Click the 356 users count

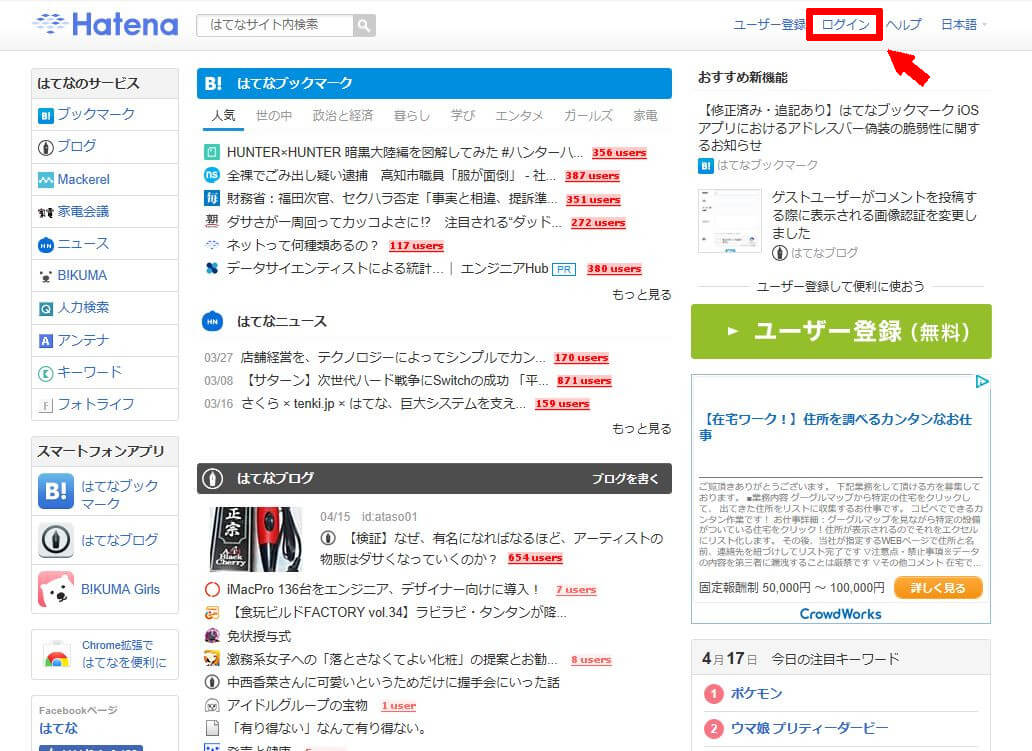pyautogui.click(x=619, y=153)
